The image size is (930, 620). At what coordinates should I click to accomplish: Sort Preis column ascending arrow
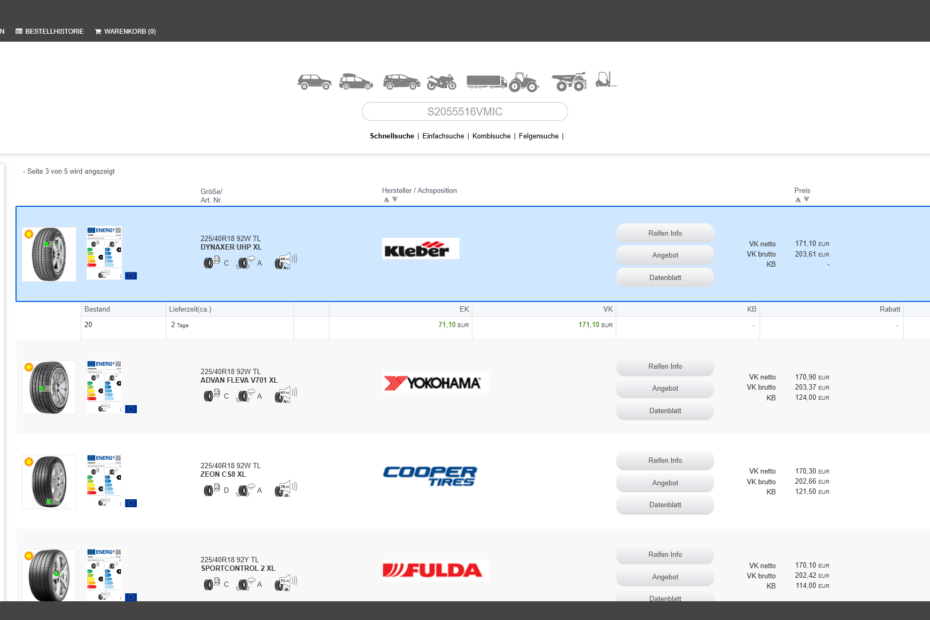pos(798,199)
